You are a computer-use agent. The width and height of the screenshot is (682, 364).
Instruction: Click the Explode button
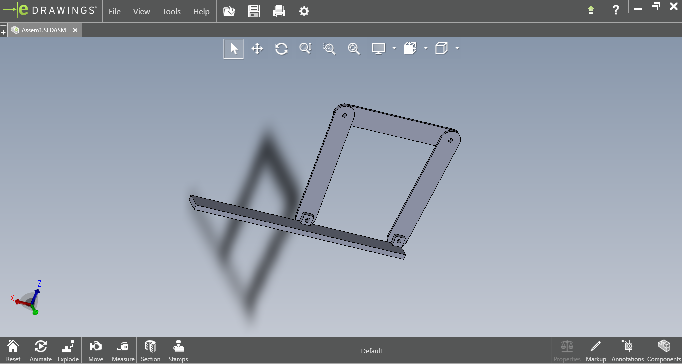[x=67, y=350]
